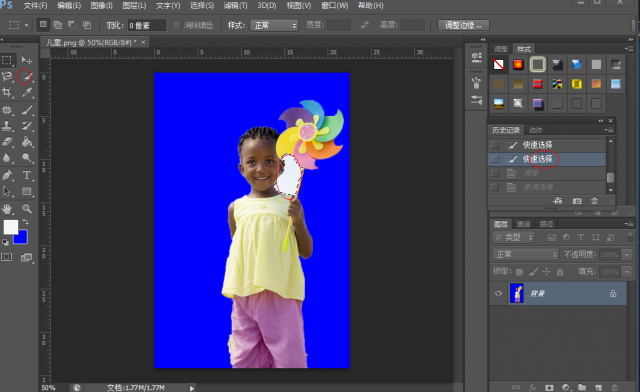Image resolution: width=640 pixels, height=392 pixels.
Task: Choose Intersect with selection mode
Action: click(87, 25)
